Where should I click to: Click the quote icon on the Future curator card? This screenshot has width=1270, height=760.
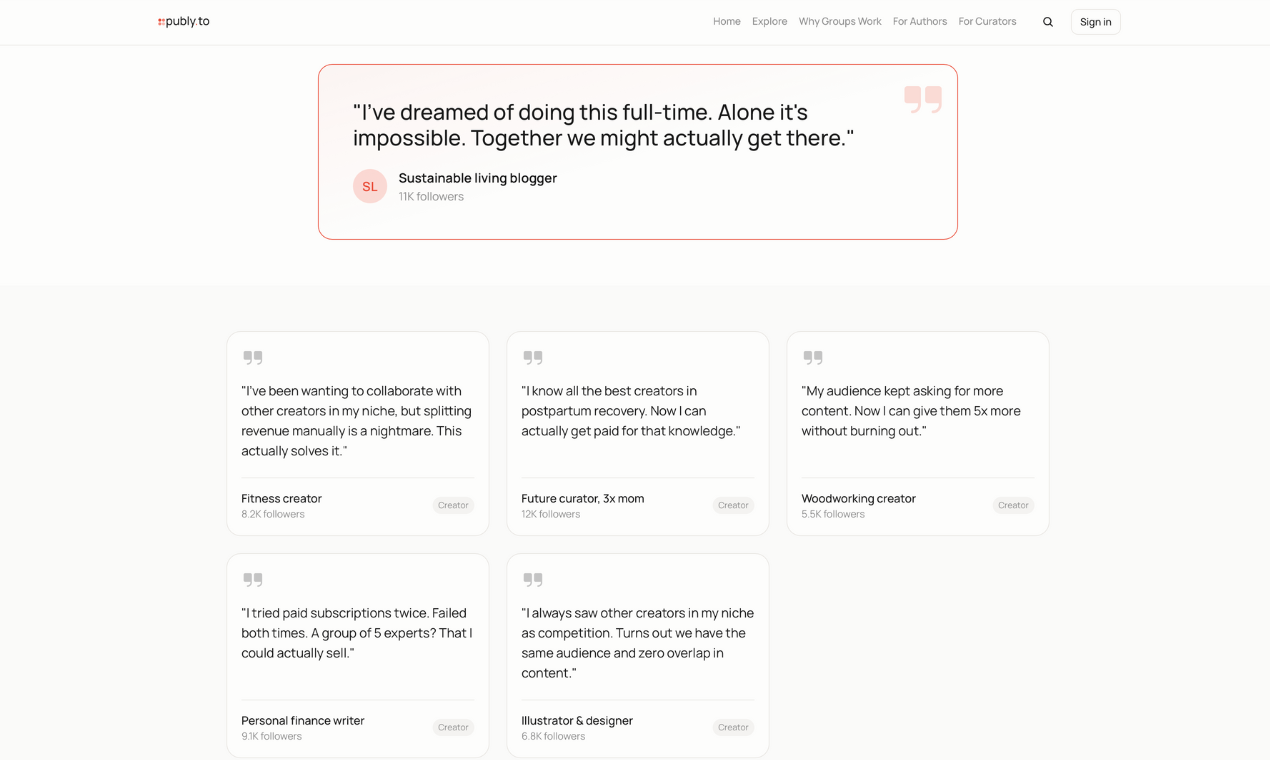(x=532, y=357)
